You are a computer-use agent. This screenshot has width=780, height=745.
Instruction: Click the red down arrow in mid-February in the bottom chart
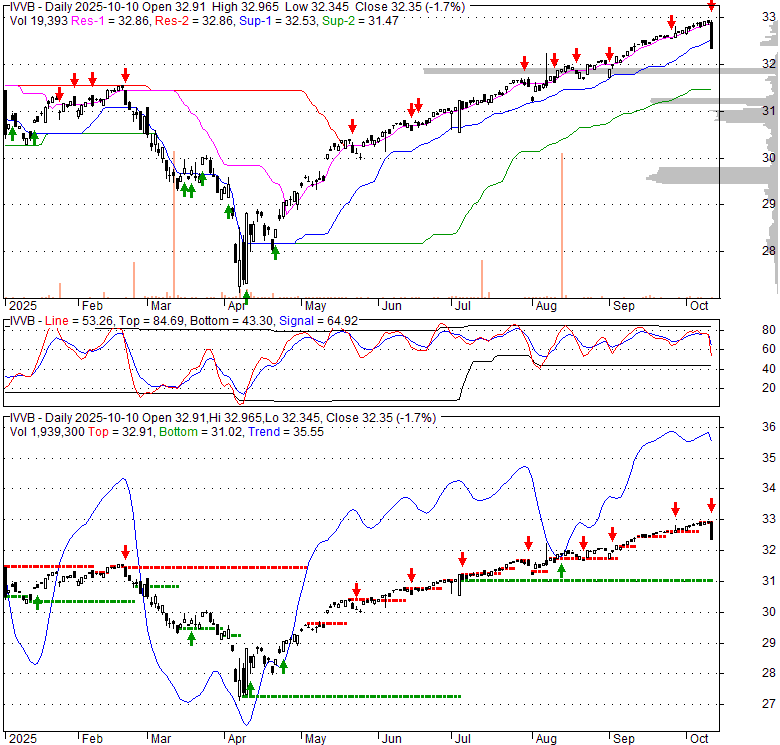125,552
